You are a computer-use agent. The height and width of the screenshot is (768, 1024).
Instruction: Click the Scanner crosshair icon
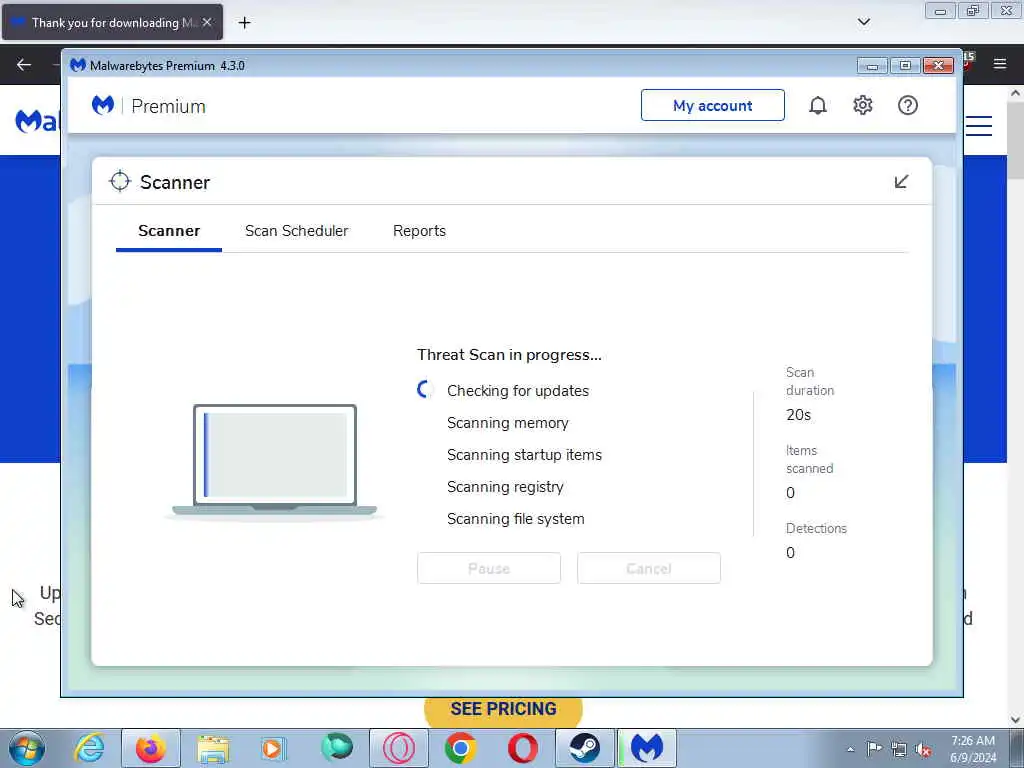point(120,182)
